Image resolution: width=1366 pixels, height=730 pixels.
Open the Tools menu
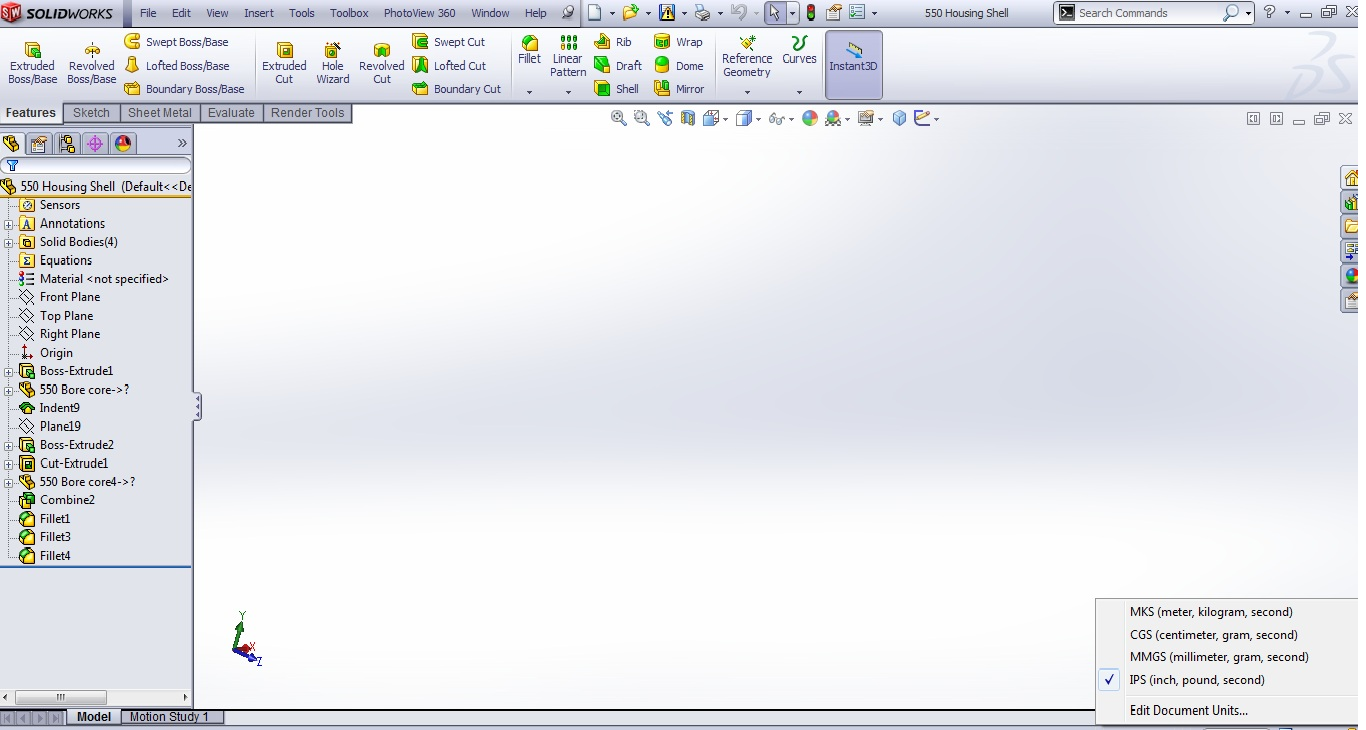pos(302,13)
